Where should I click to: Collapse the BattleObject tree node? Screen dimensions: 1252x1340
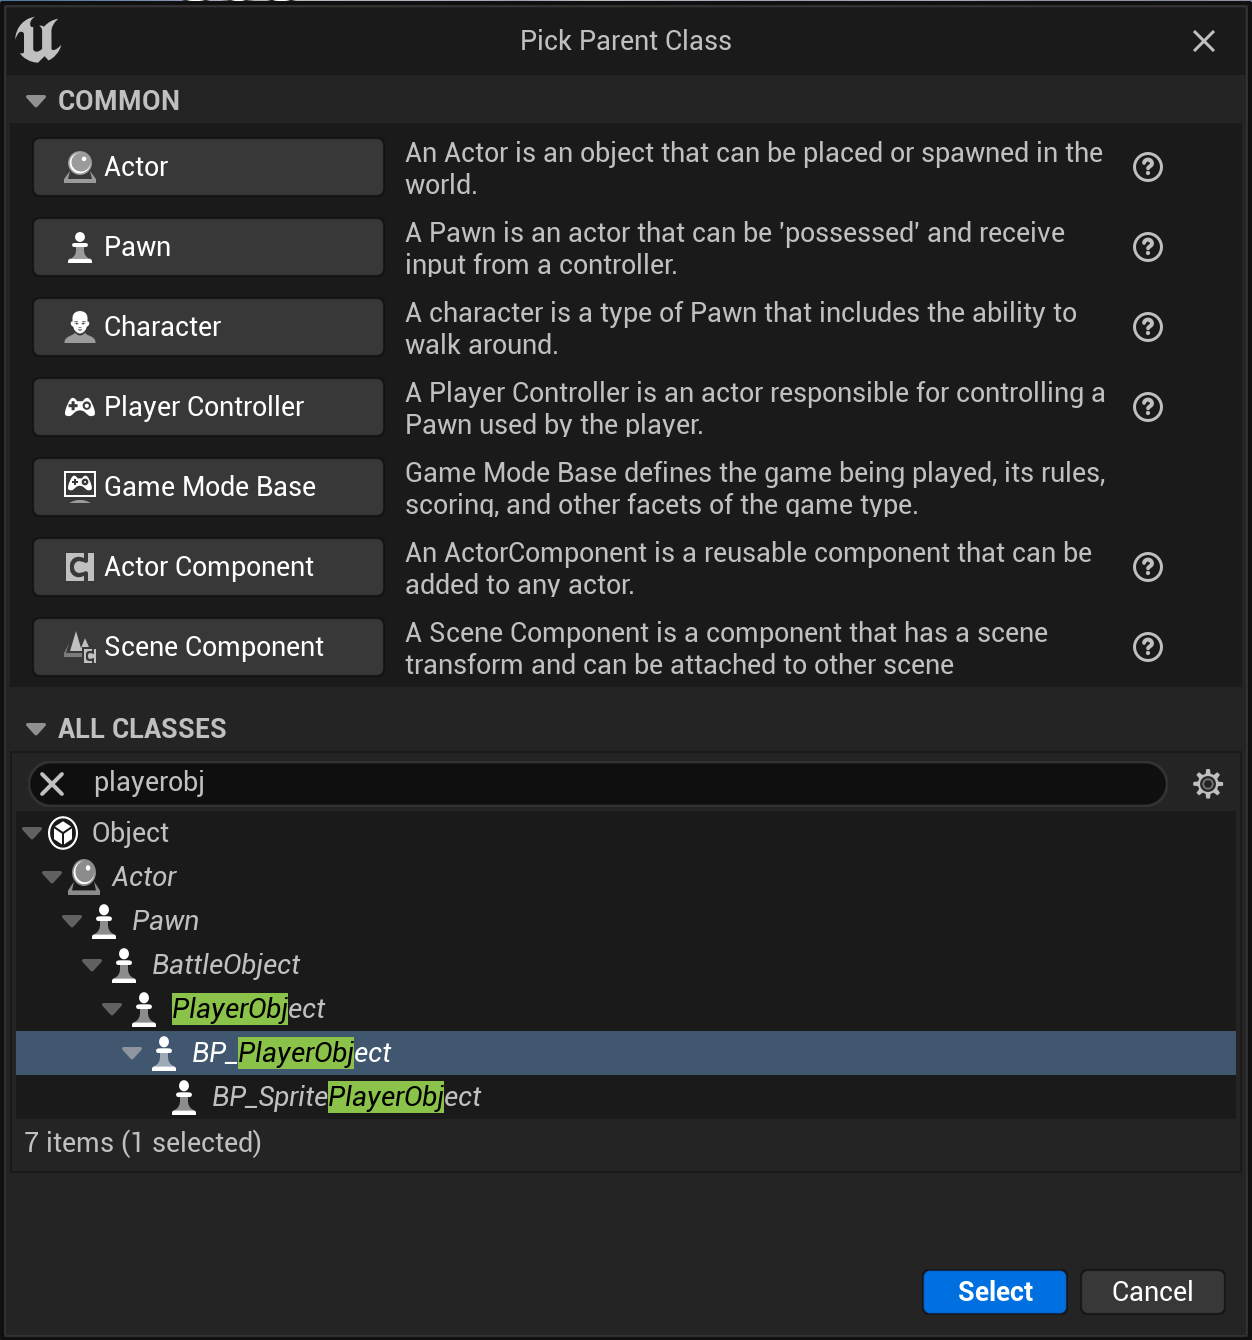tap(91, 964)
